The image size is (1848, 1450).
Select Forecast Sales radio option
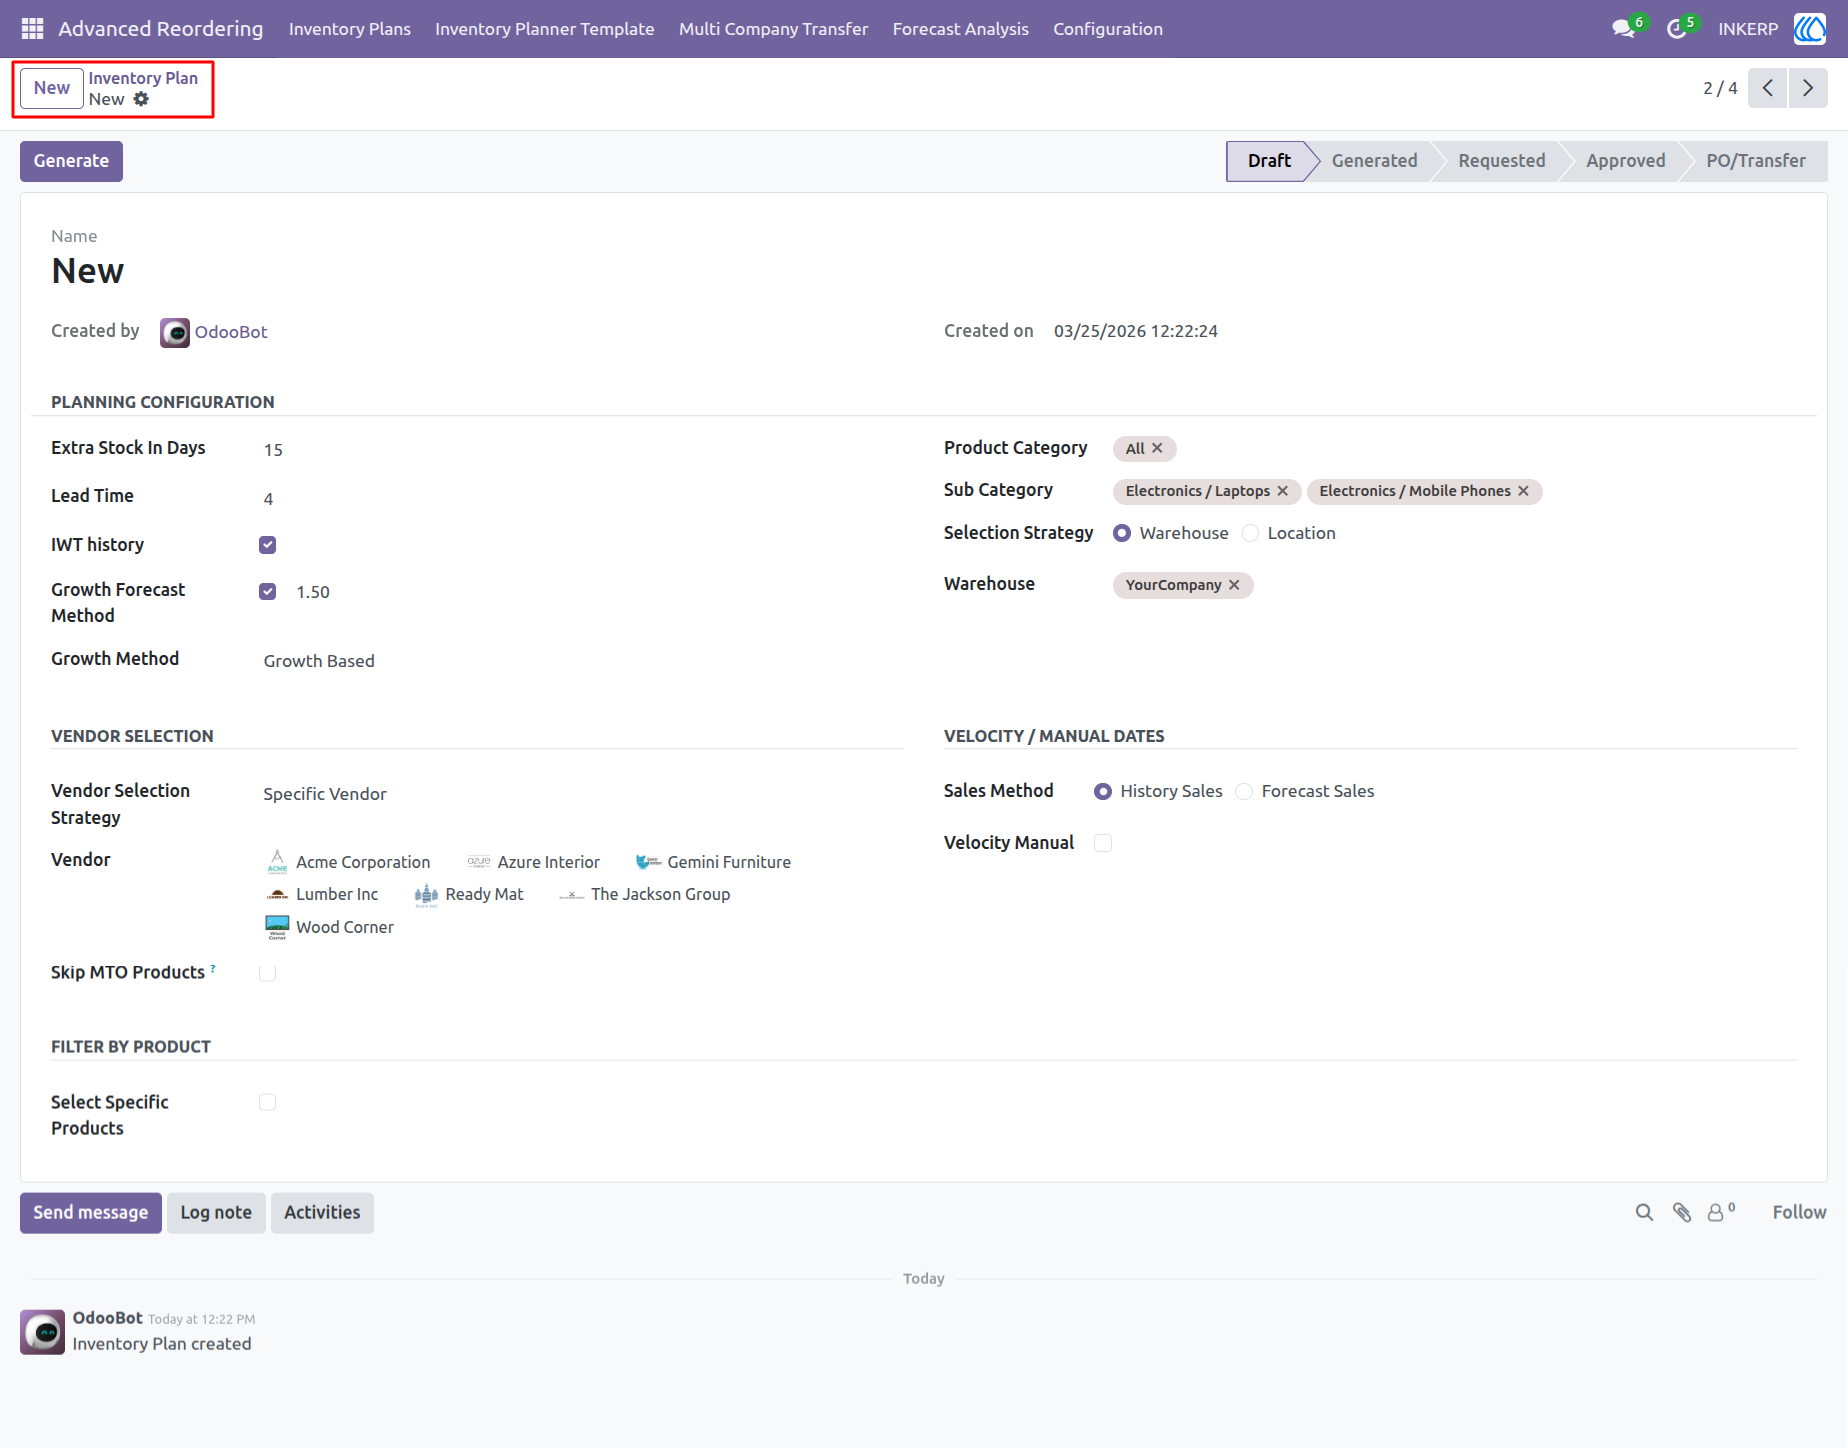pyautogui.click(x=1244, y=792)
